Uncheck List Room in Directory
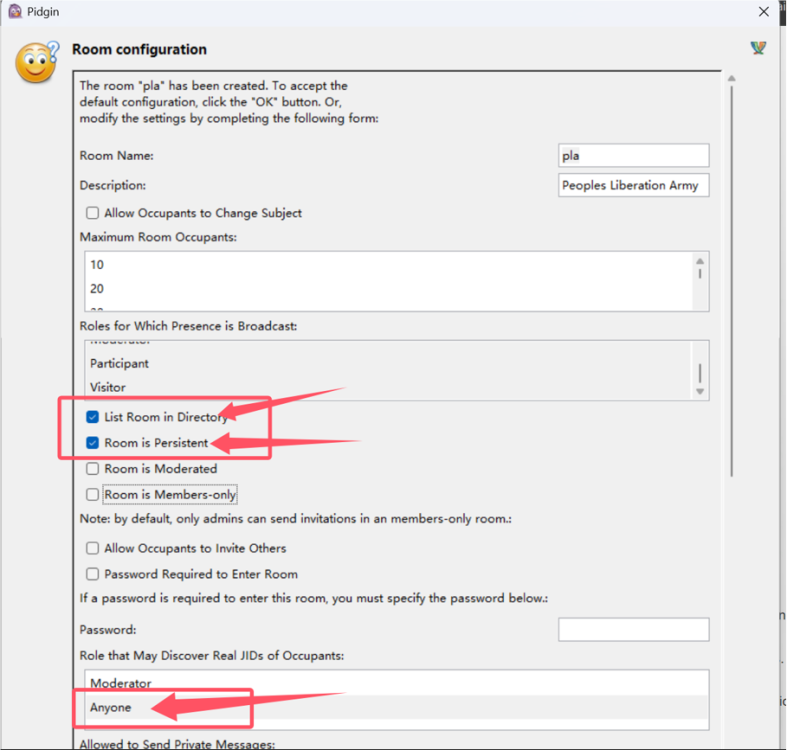The image size is (787, 750). click(x=93, y=417)
